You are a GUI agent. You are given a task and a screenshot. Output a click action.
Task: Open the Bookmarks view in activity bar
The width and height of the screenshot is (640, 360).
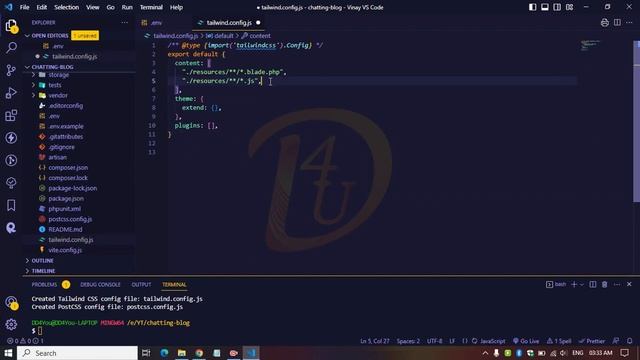(x=11, y=205)
